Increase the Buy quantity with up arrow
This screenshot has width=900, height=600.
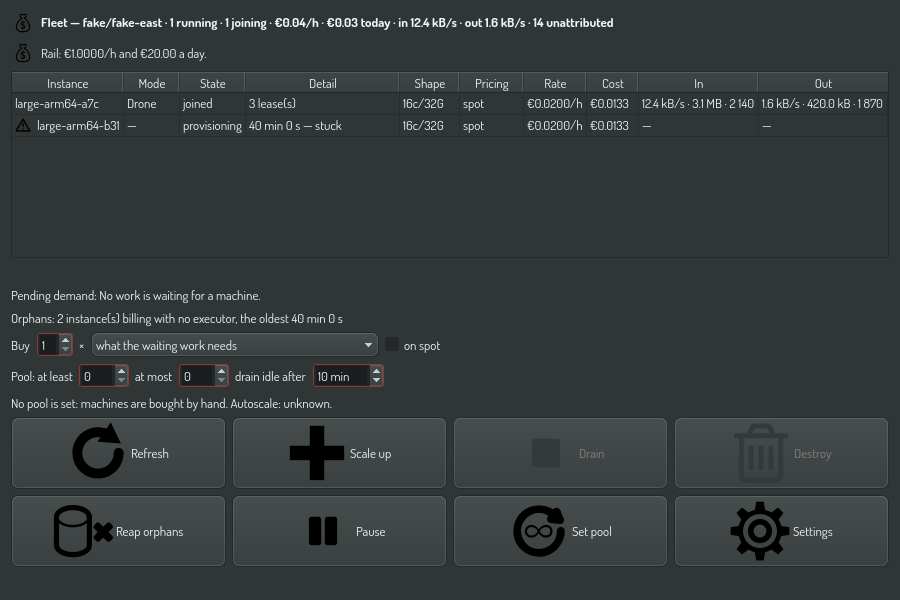[65, 340]
